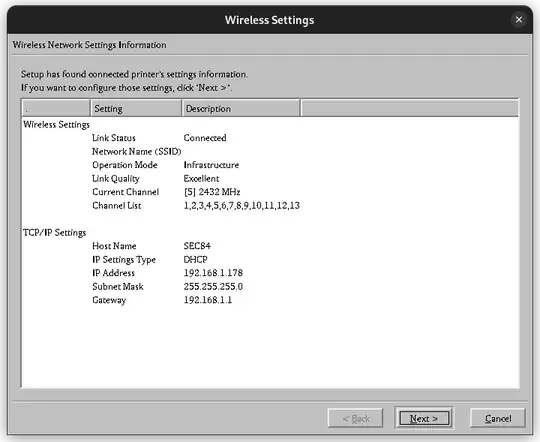Select the Link Quality label
The image size is (540, 442).
(x=116, y=178)
